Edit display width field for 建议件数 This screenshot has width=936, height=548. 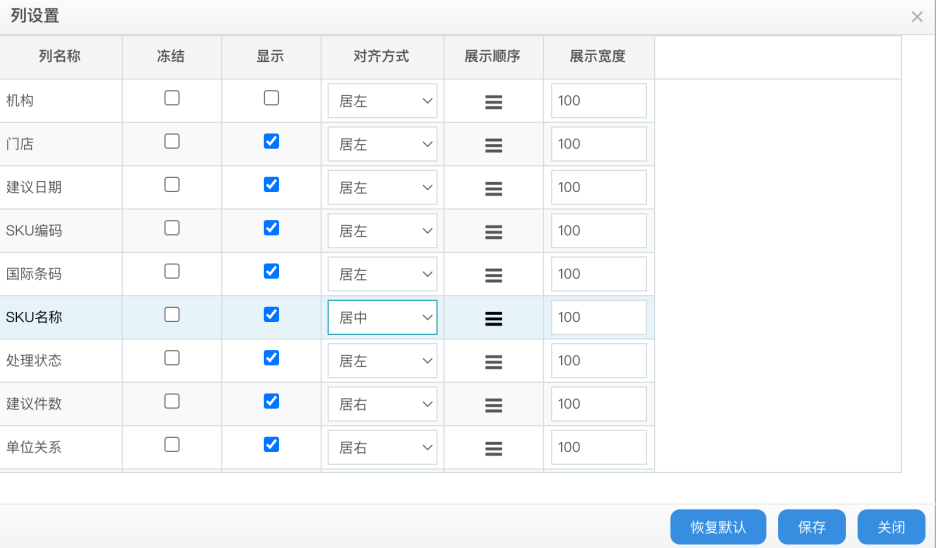(x=599, y=404)
